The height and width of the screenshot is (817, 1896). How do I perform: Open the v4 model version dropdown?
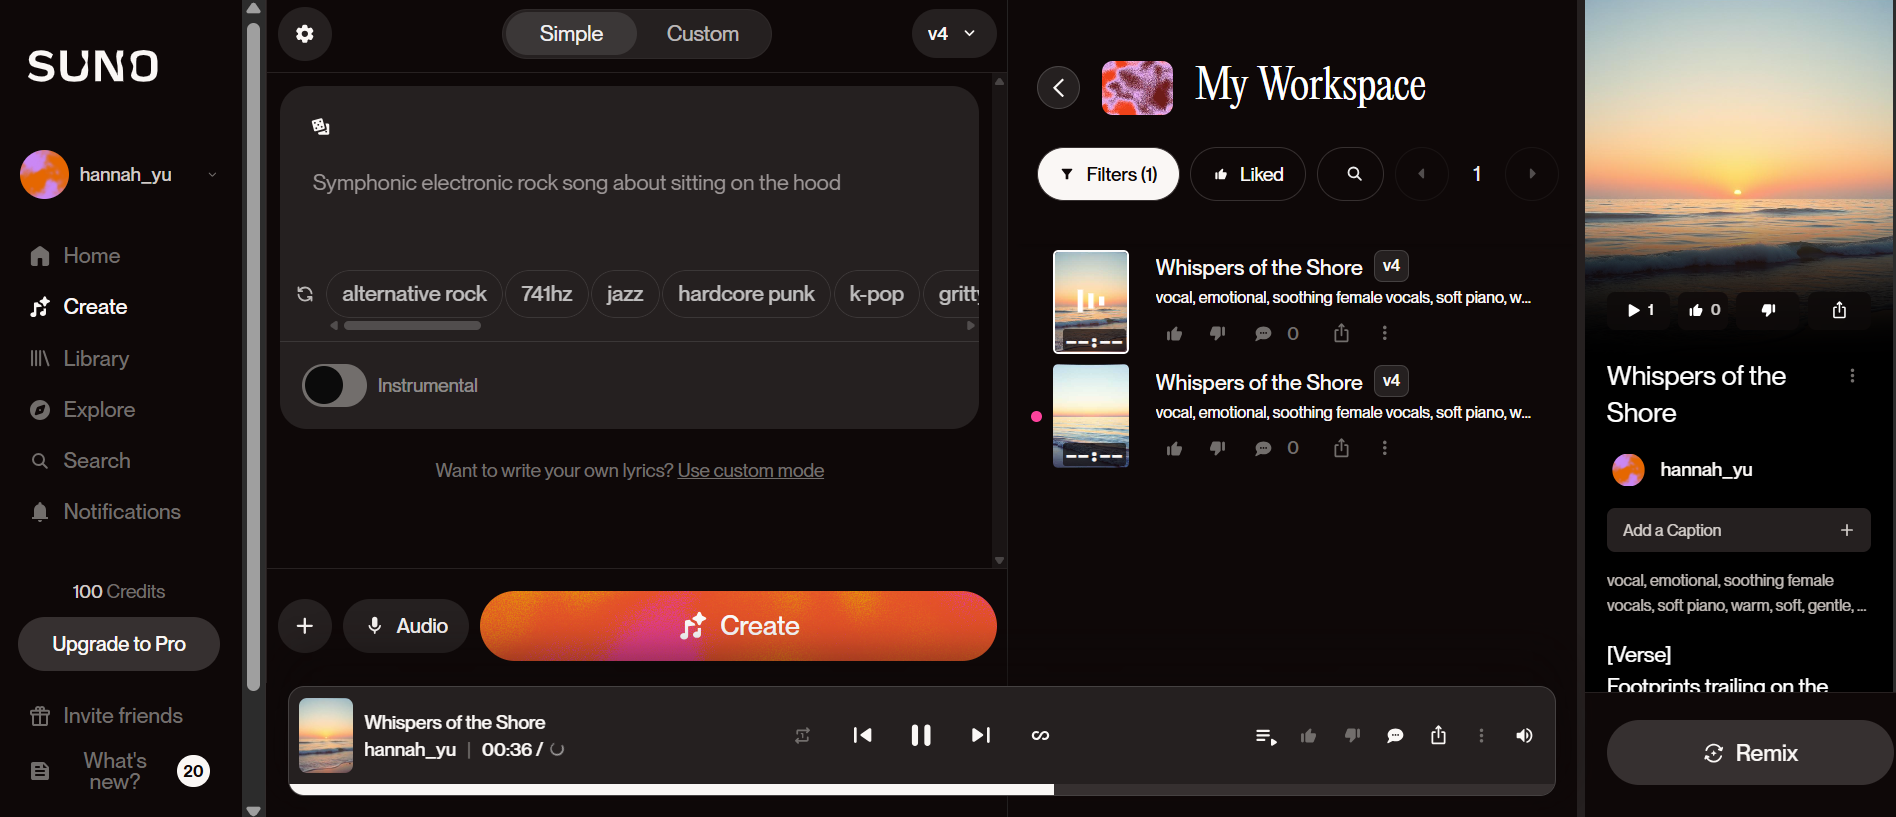[953, 34]
